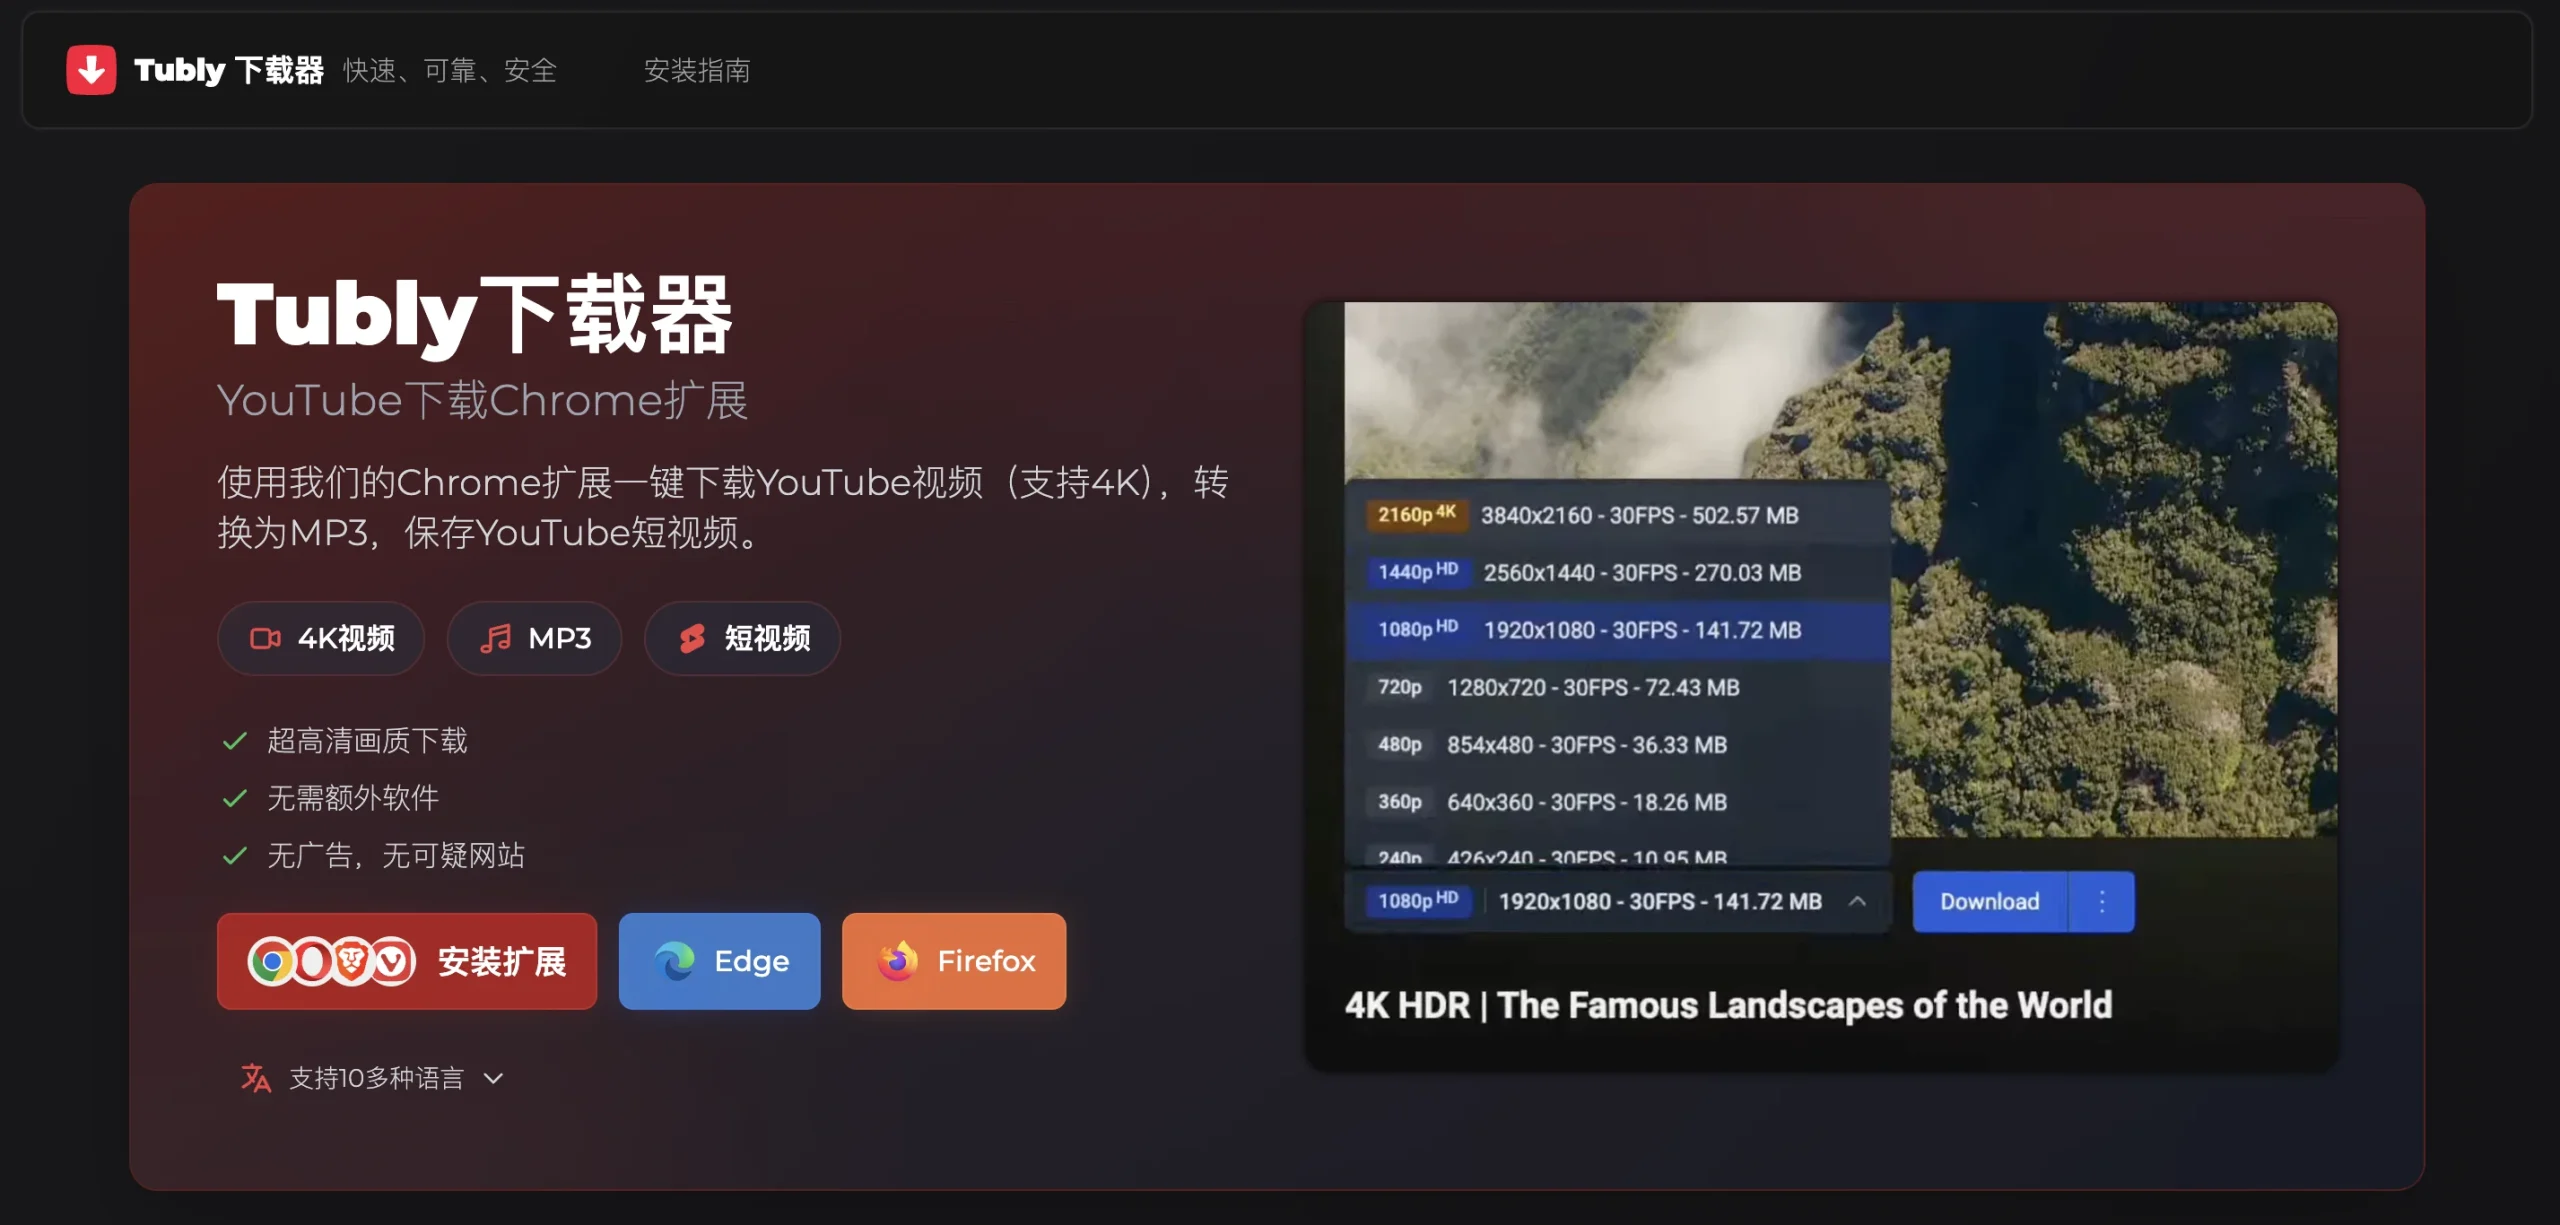Image resolution: width=2560 pixels, height=1225 pixels.
Task: Click the music note icon in MP3 pill
Action: click(495, 638)
